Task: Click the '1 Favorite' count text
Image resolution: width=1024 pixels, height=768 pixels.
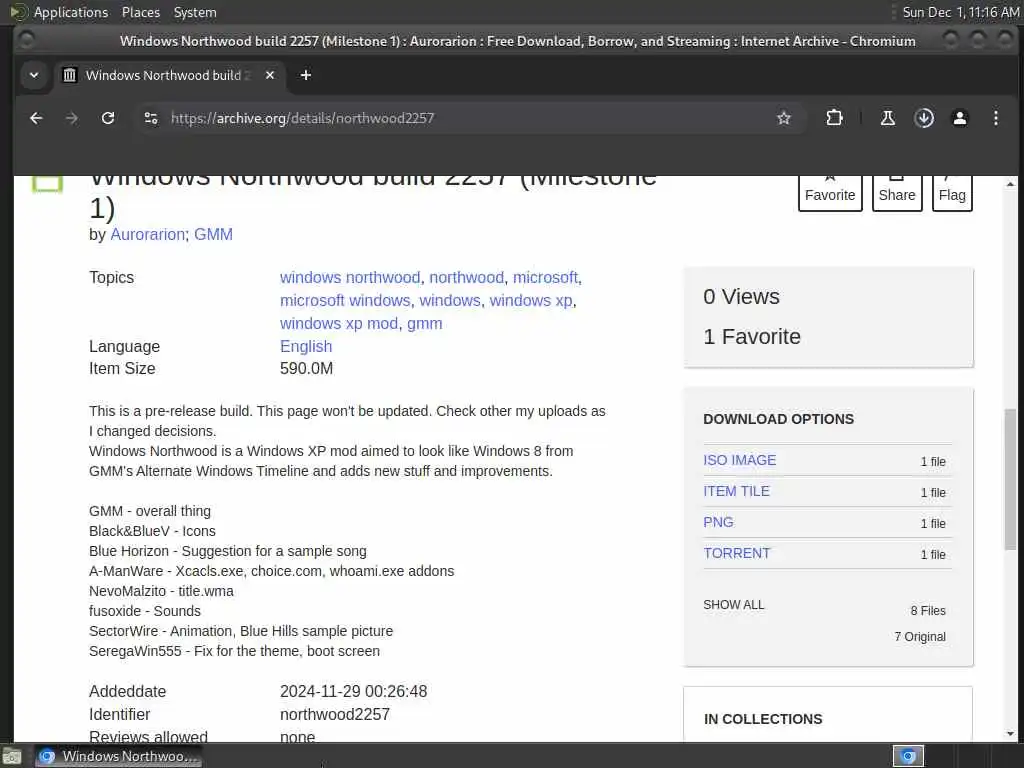Action: point(752,336)
